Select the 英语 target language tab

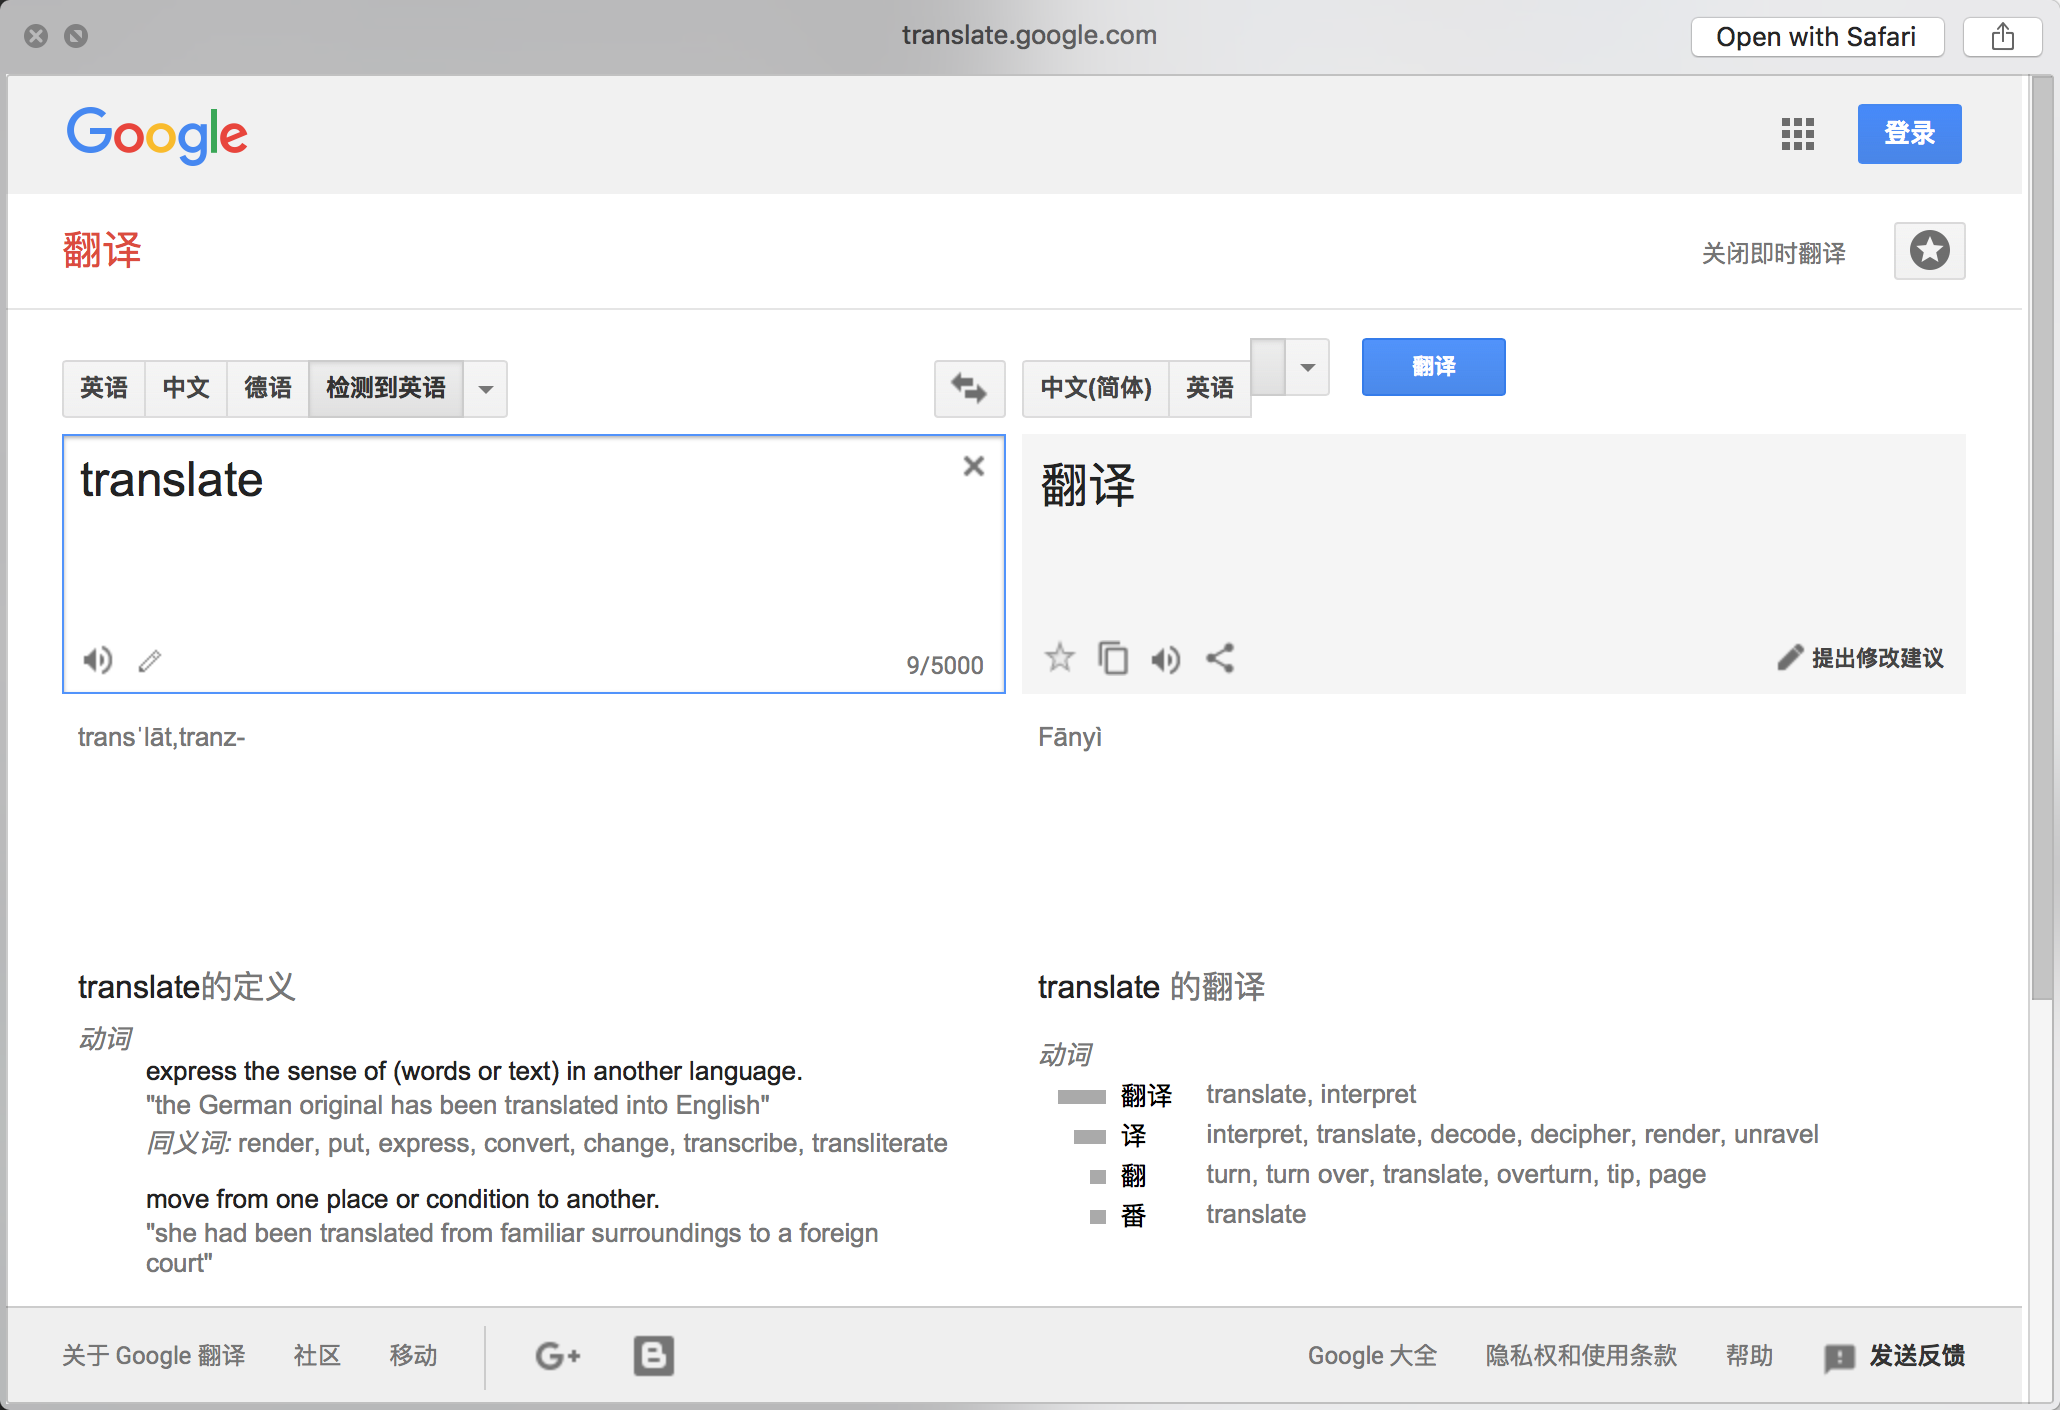(1209, 388)
